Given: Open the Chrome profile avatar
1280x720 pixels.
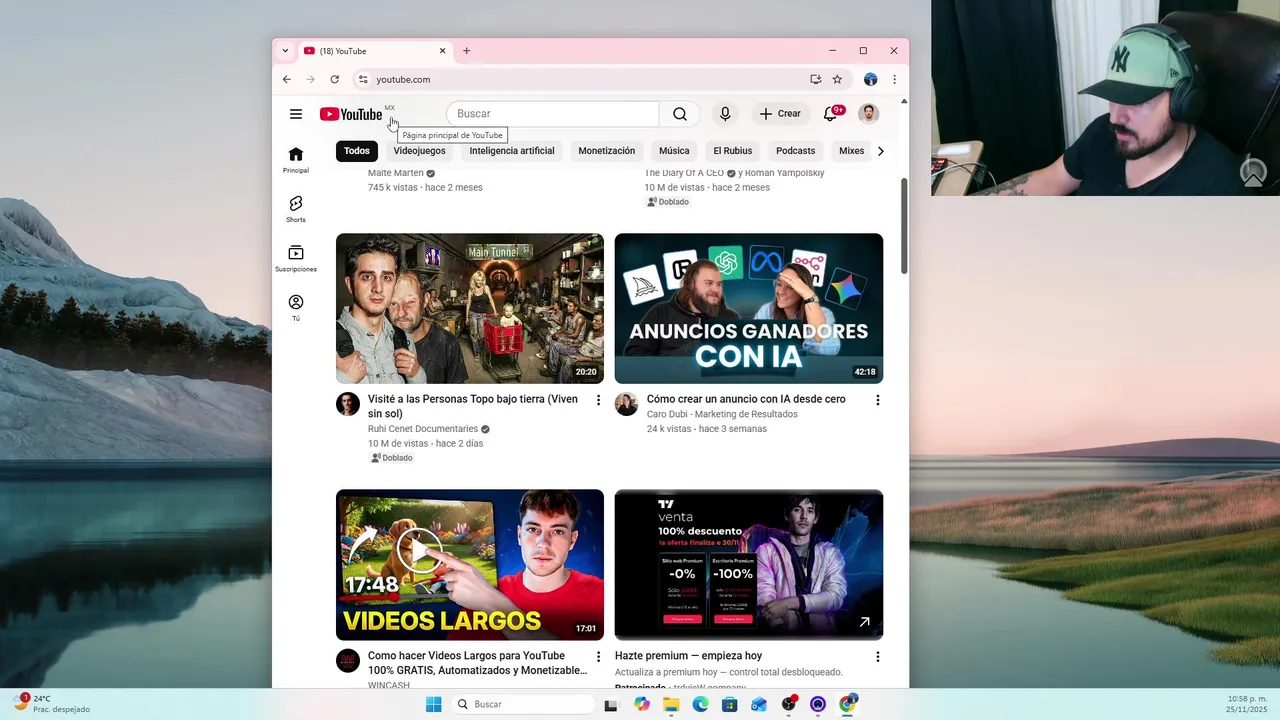Looking at the screenshot, I should click(x=870, y=79).
